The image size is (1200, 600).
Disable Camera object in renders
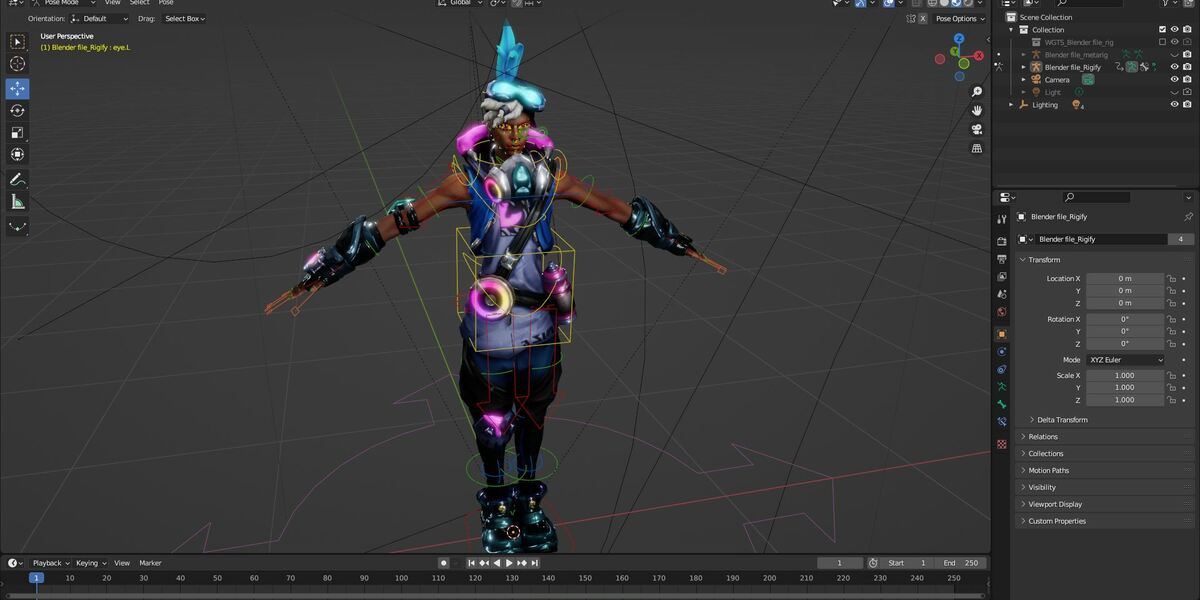point(1187,80)
